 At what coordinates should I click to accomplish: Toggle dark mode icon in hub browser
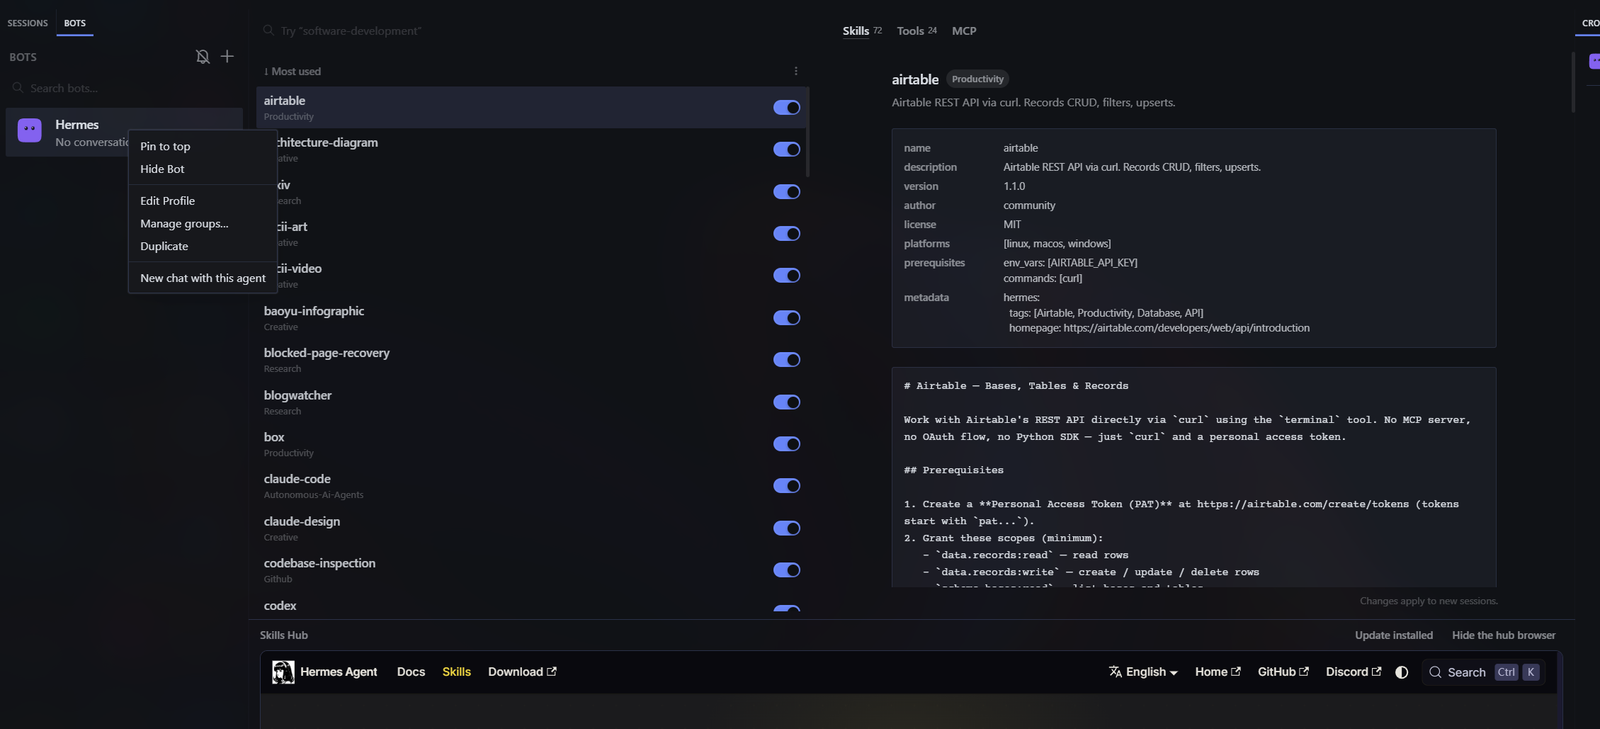tap(1402, 672)
